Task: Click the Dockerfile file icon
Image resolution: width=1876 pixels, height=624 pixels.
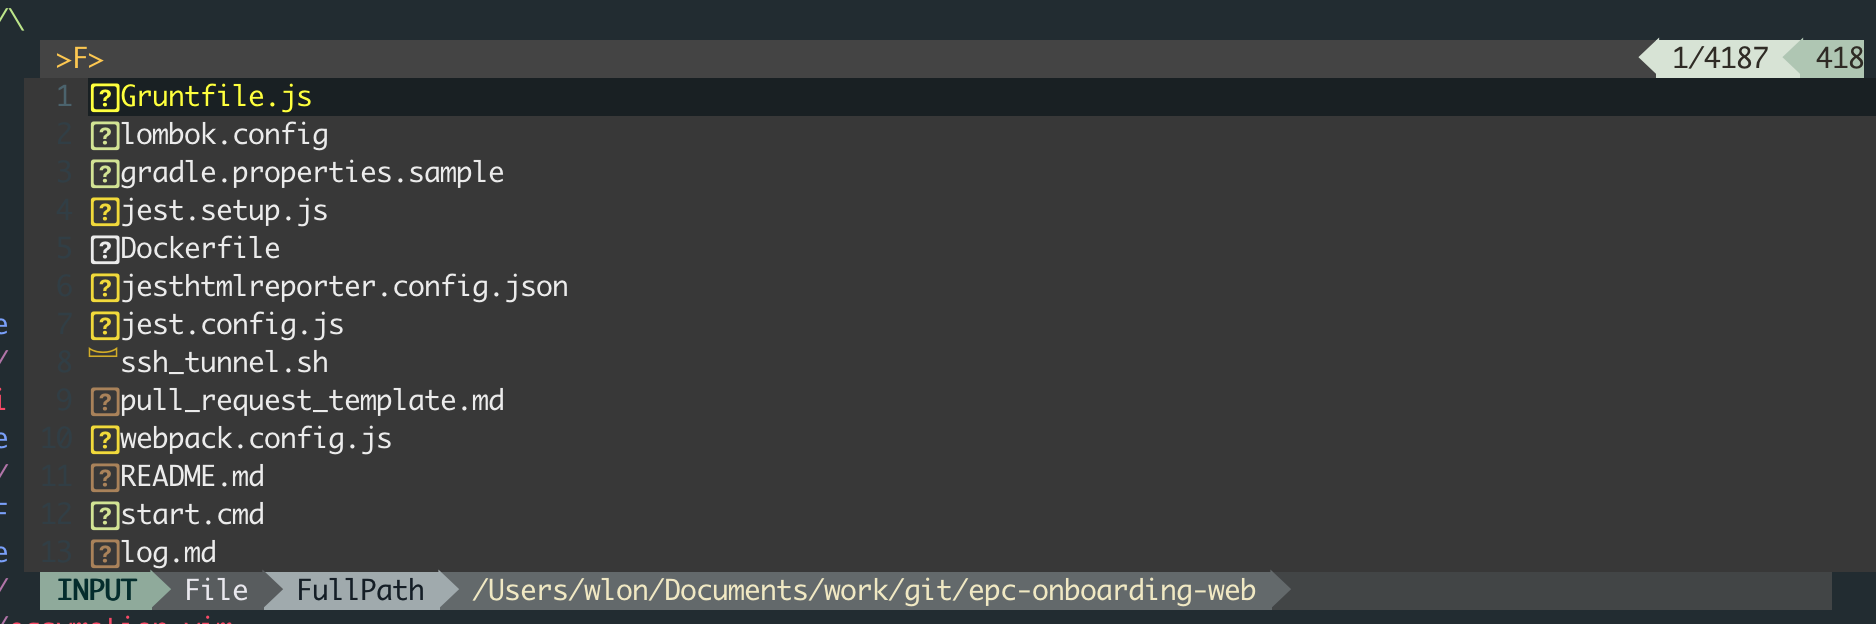Action: point(103,249)
